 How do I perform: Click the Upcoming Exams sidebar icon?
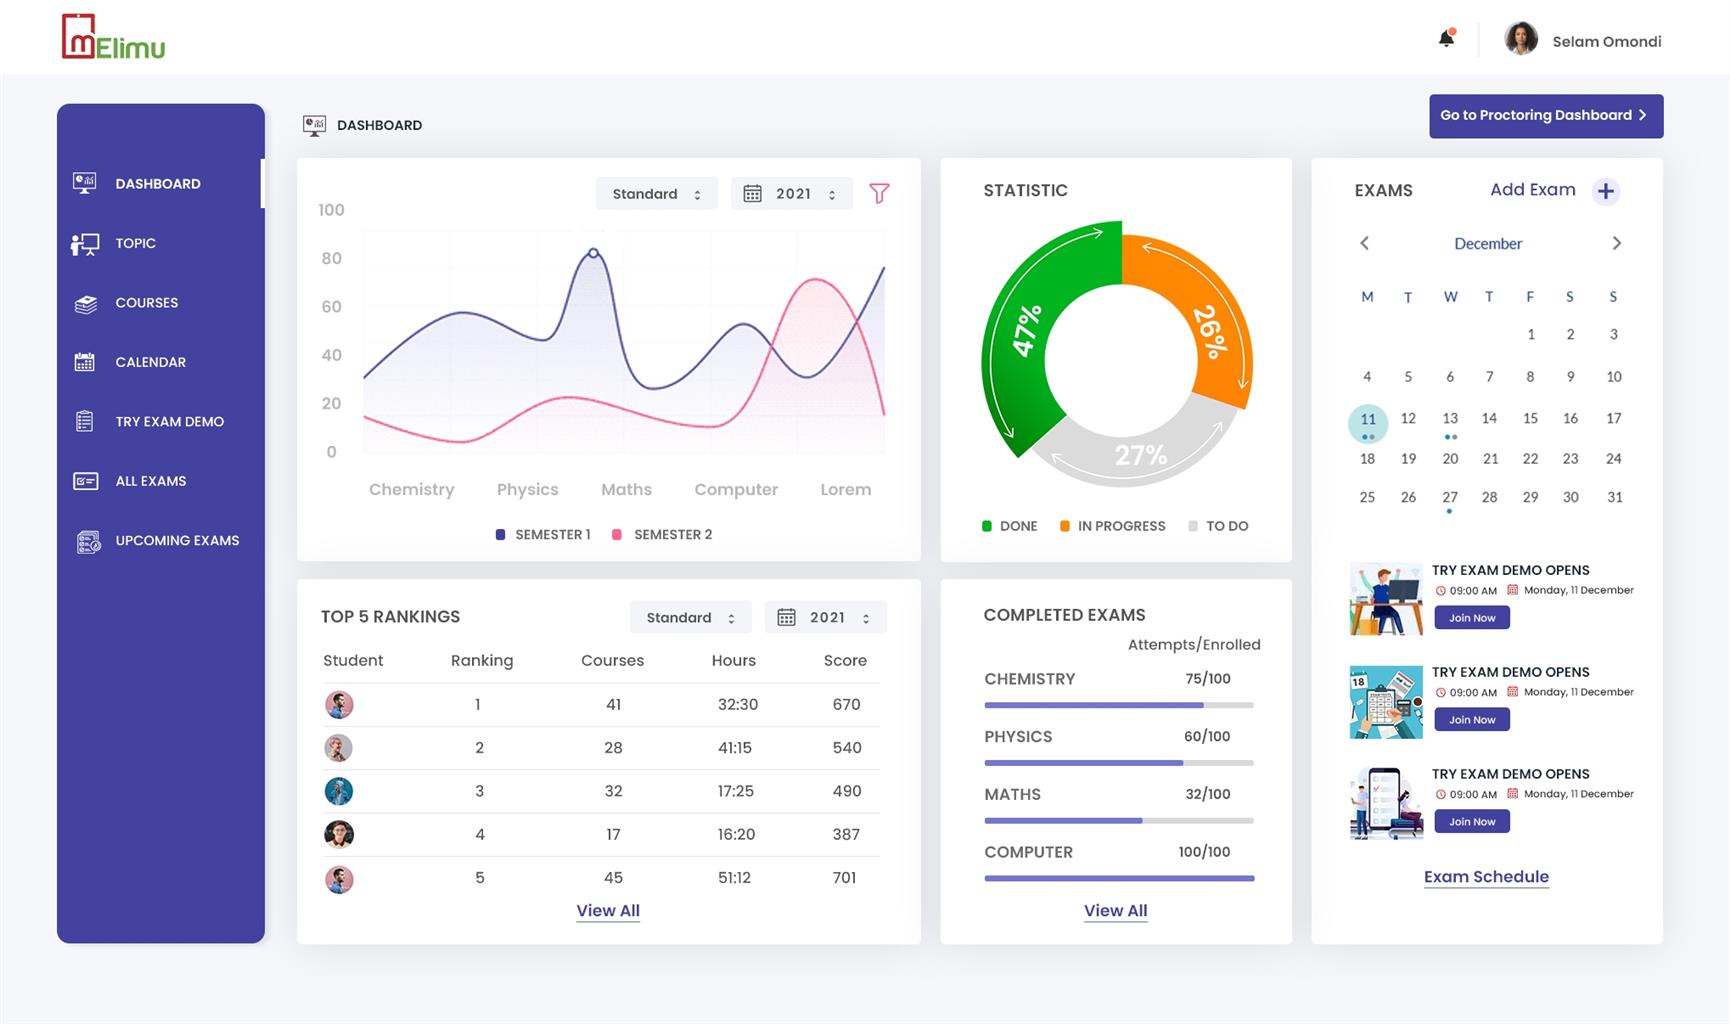tap(88, 541)
